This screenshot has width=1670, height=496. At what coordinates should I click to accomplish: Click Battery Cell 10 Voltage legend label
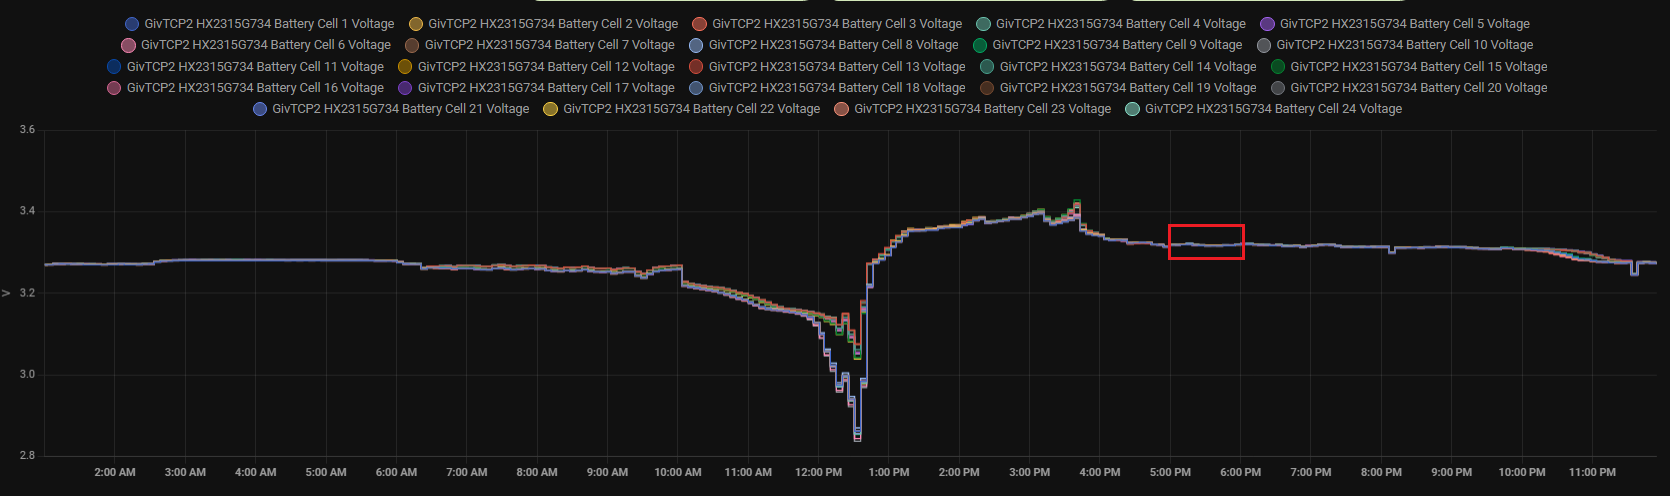[1404, 45]
